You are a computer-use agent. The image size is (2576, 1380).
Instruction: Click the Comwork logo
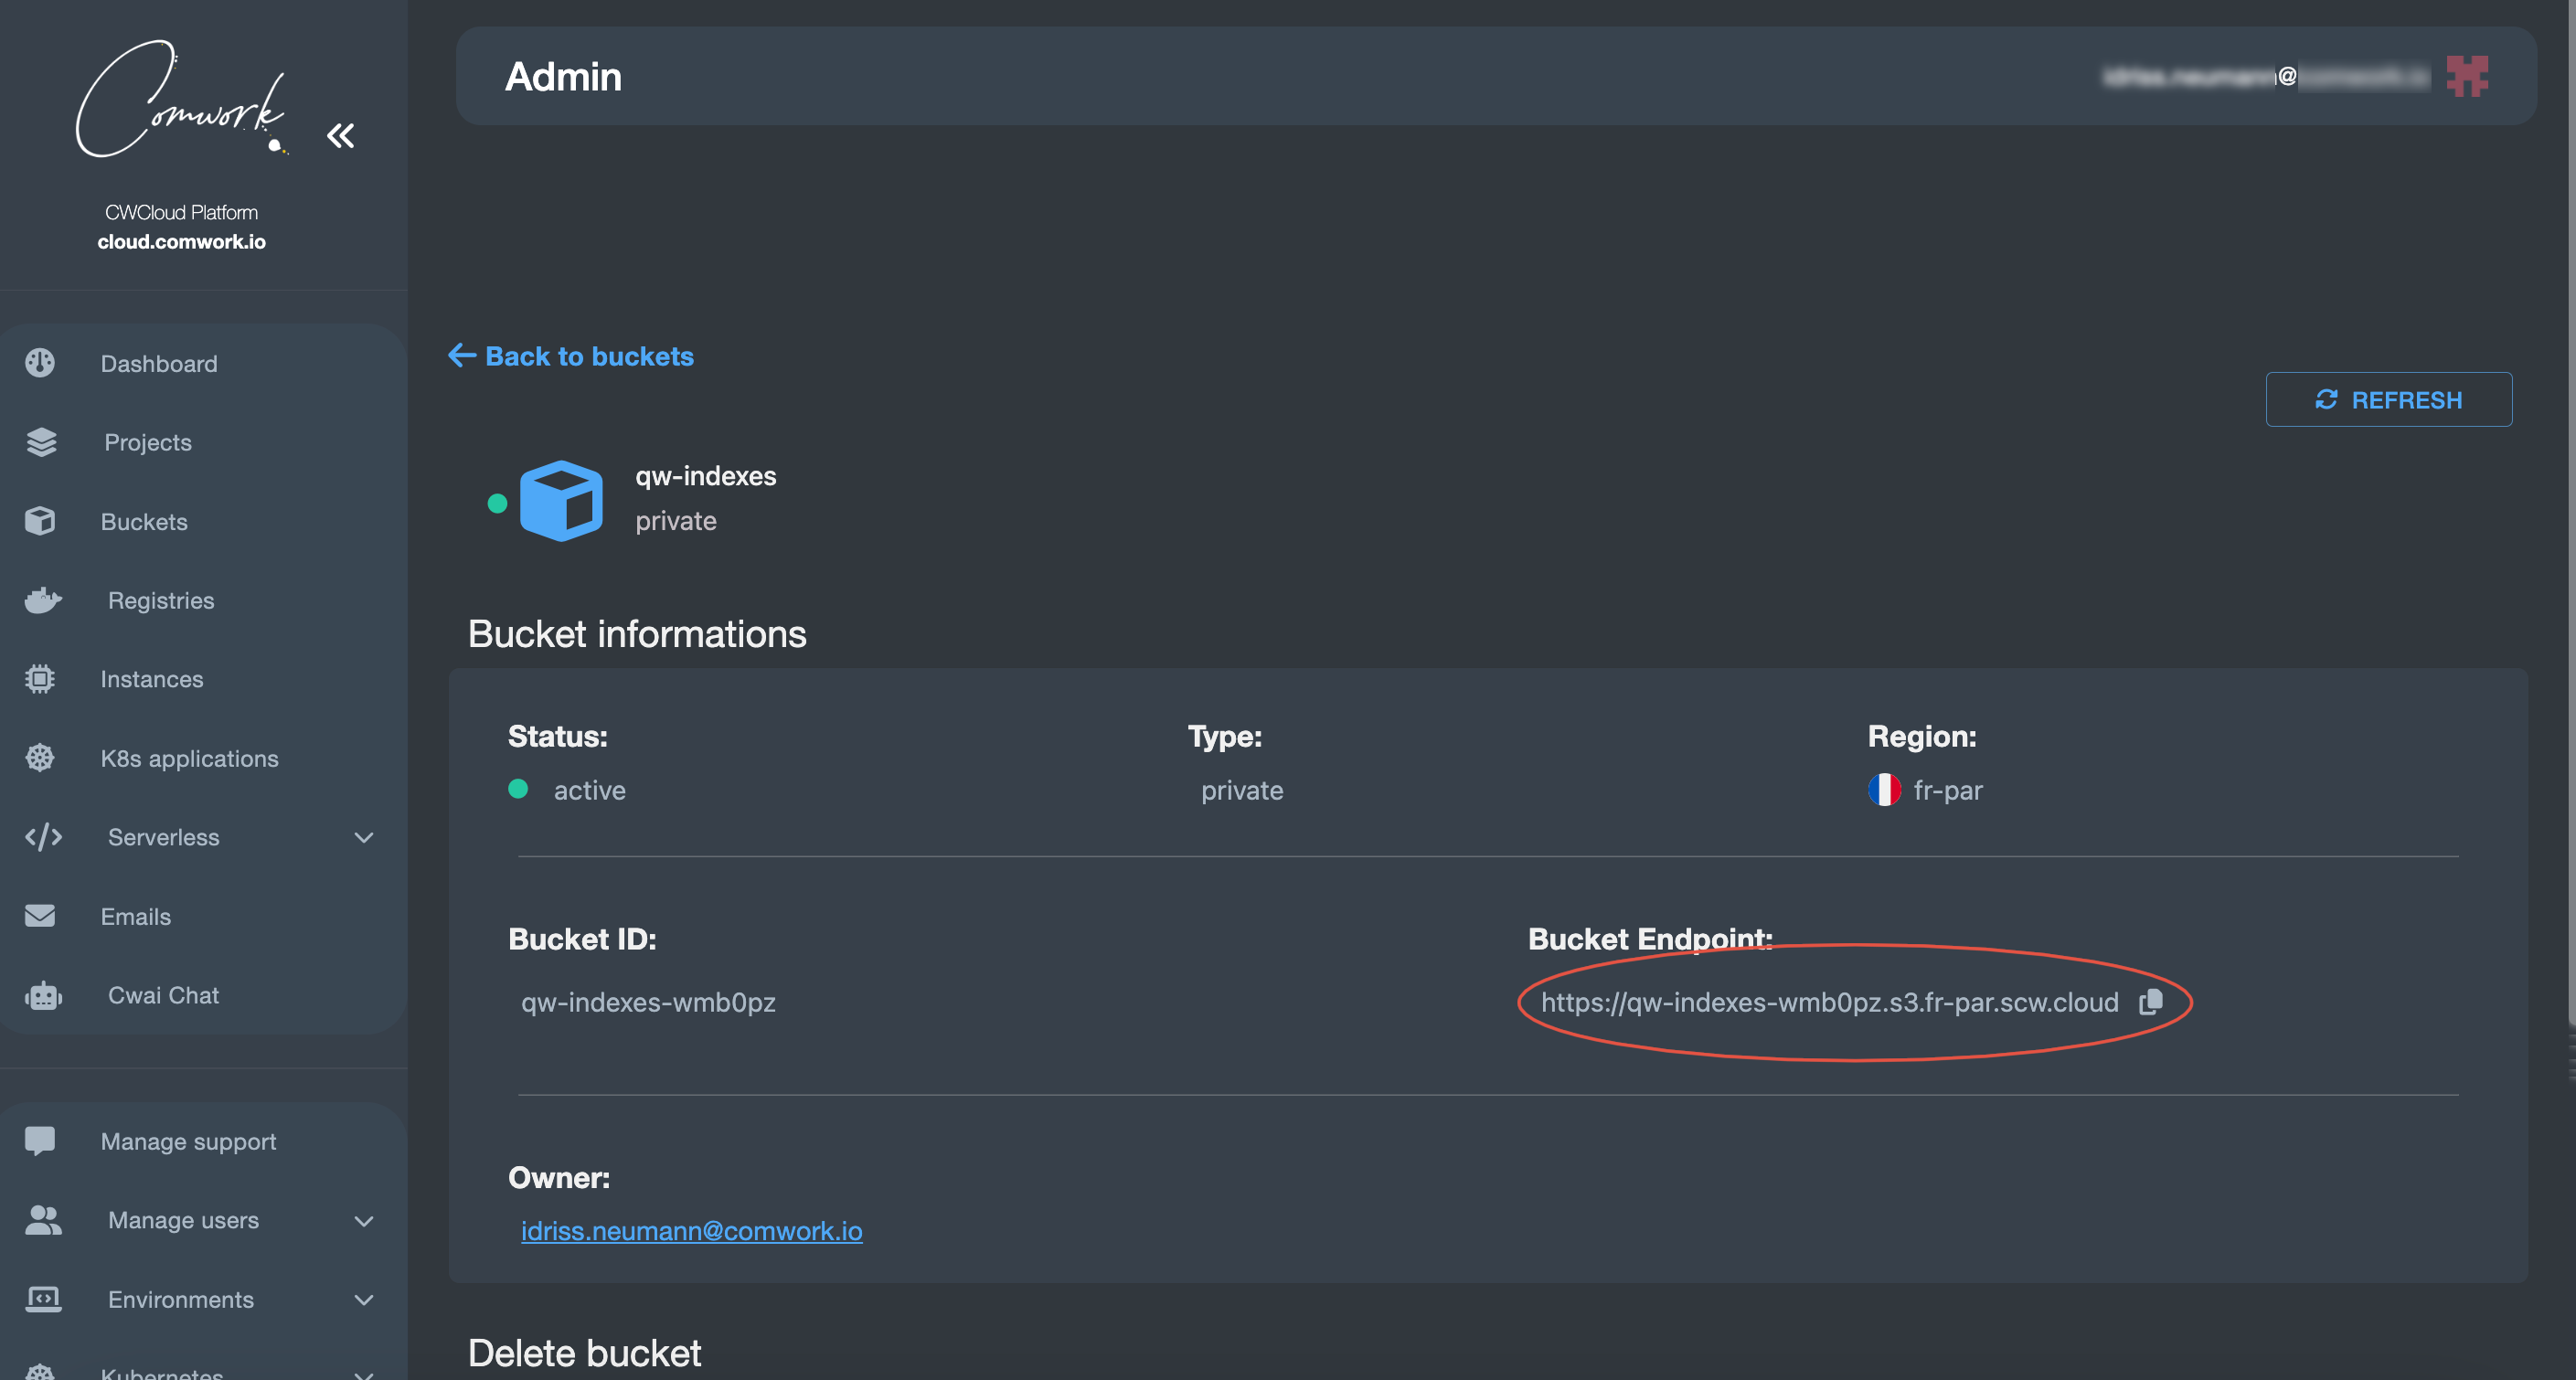pyautogui.click(x=181, y=98)
